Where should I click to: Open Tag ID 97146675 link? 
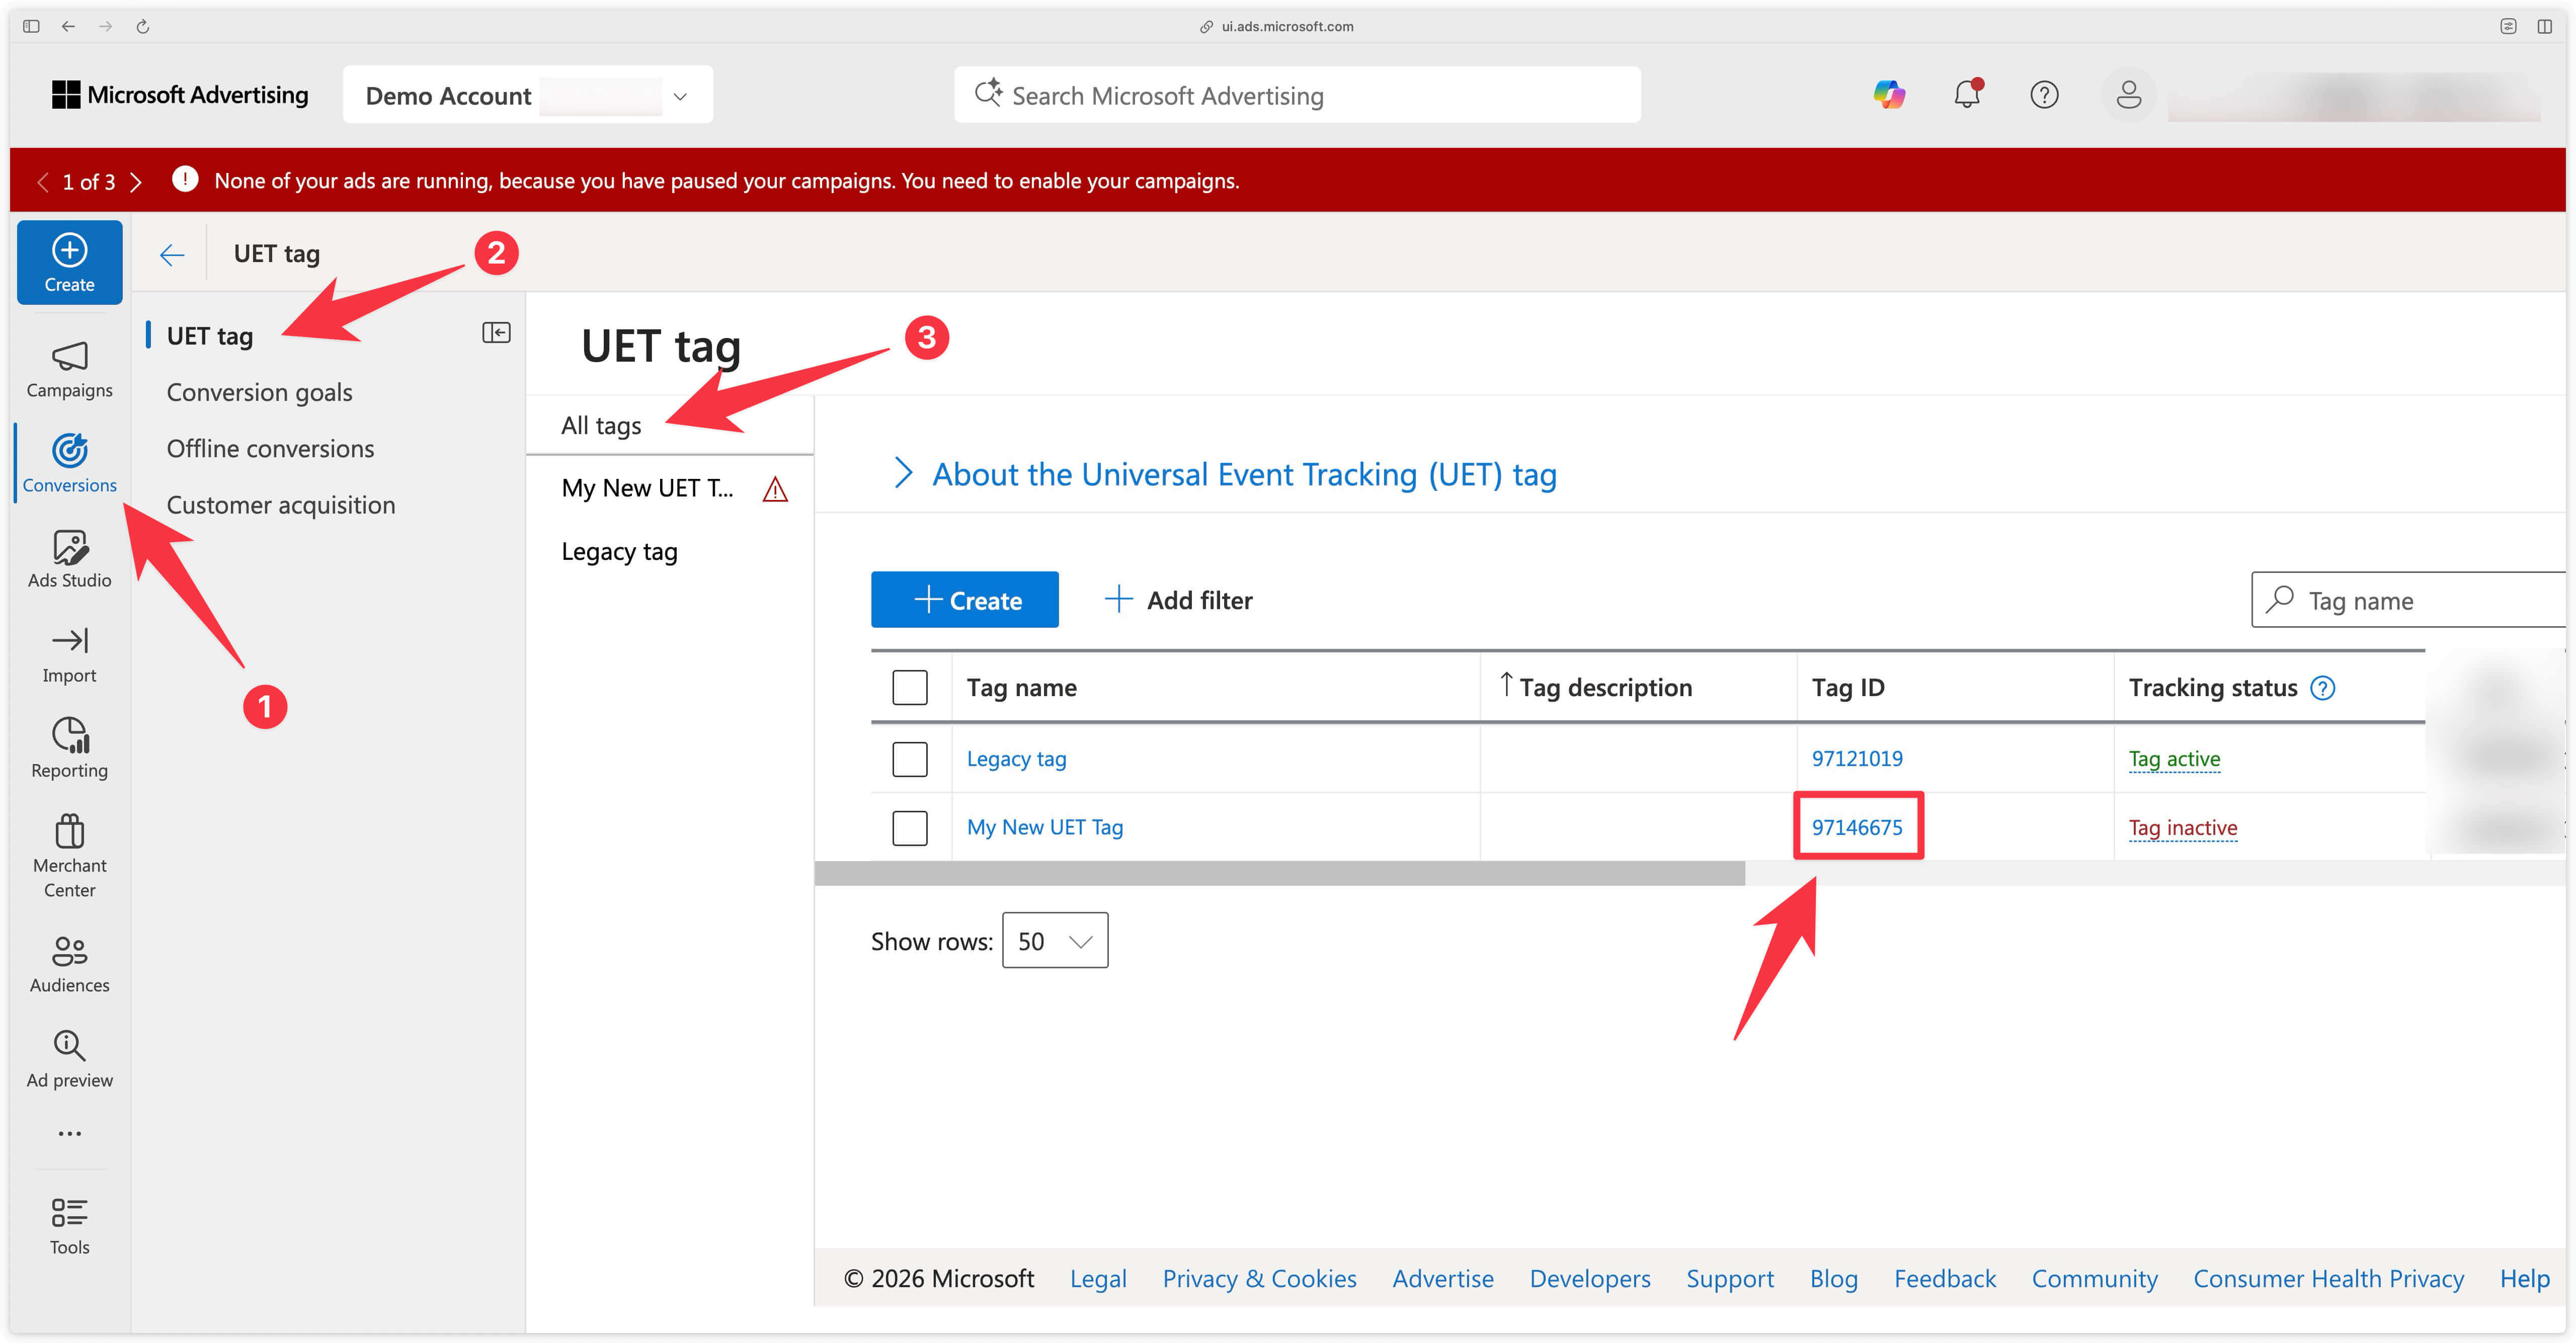1857,827
